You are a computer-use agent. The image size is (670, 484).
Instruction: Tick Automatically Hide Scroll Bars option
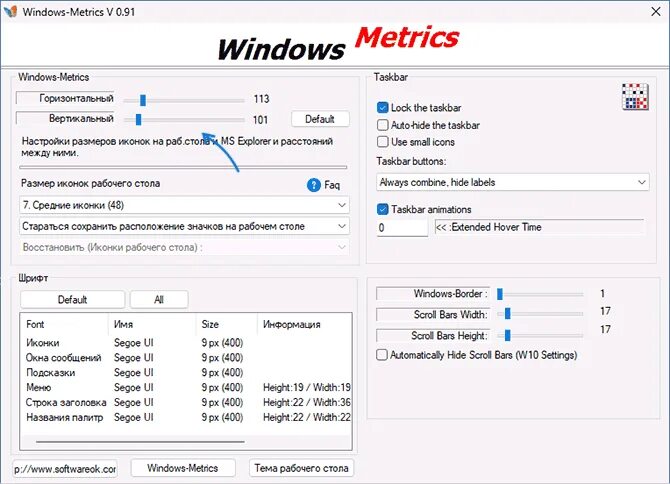tap(382, 355)
